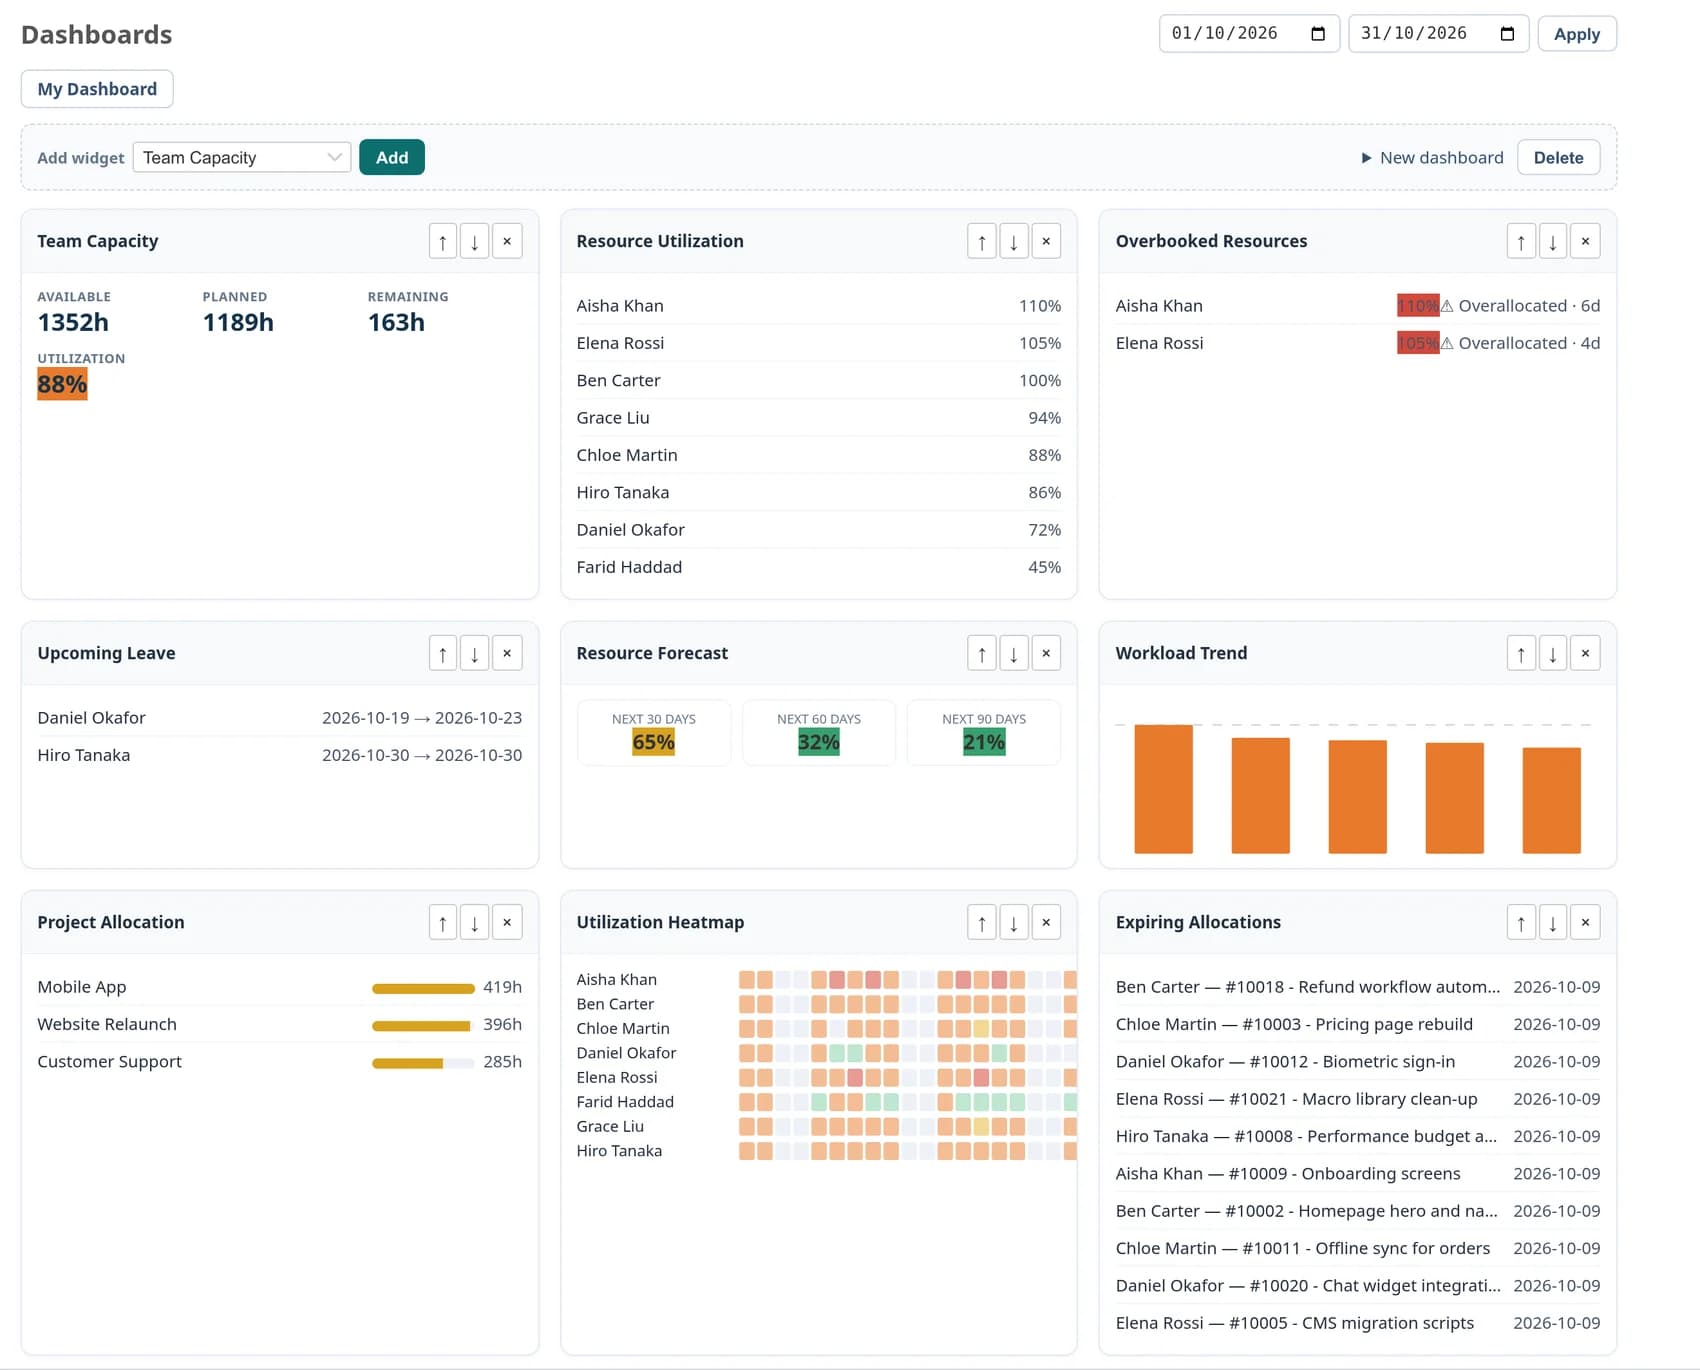Select Hiro Tanaka leave entry
The width and height of the screenshot is (1700, 1370).
point(279,755)
